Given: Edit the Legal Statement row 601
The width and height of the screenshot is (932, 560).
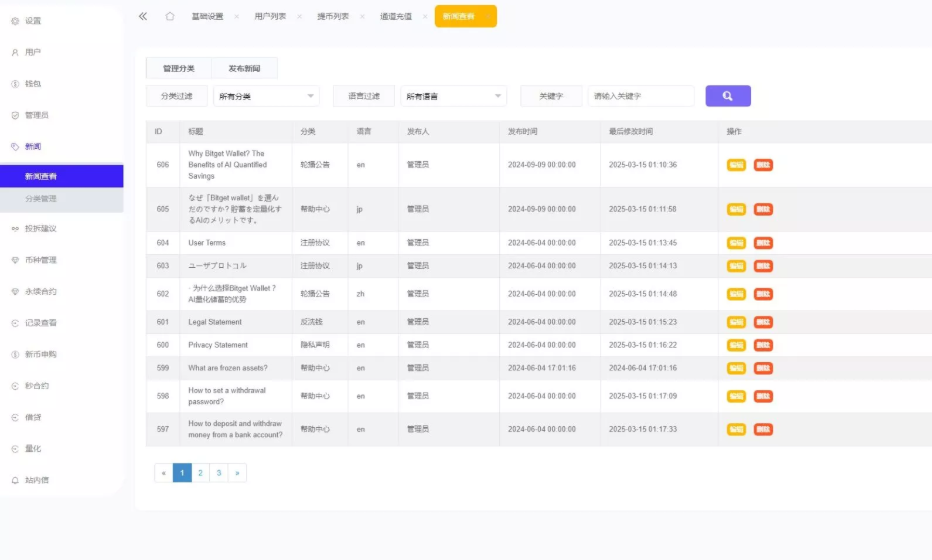Looking at the screenshot, I should 736,322.
